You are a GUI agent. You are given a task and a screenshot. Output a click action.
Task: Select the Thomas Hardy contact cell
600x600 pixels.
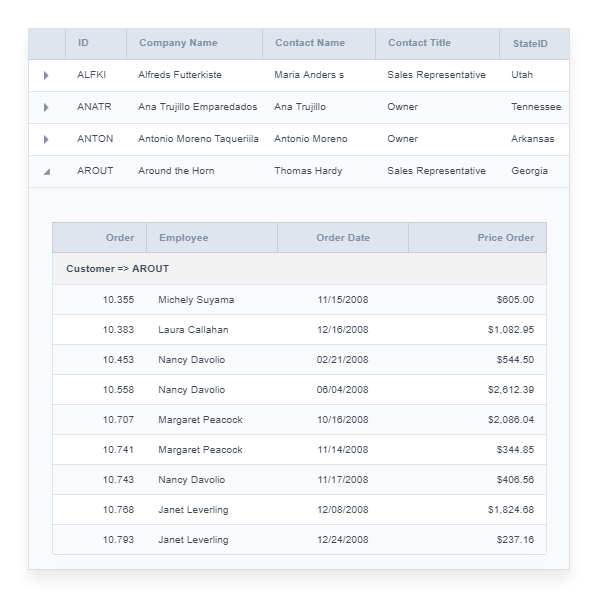(308, 171)
